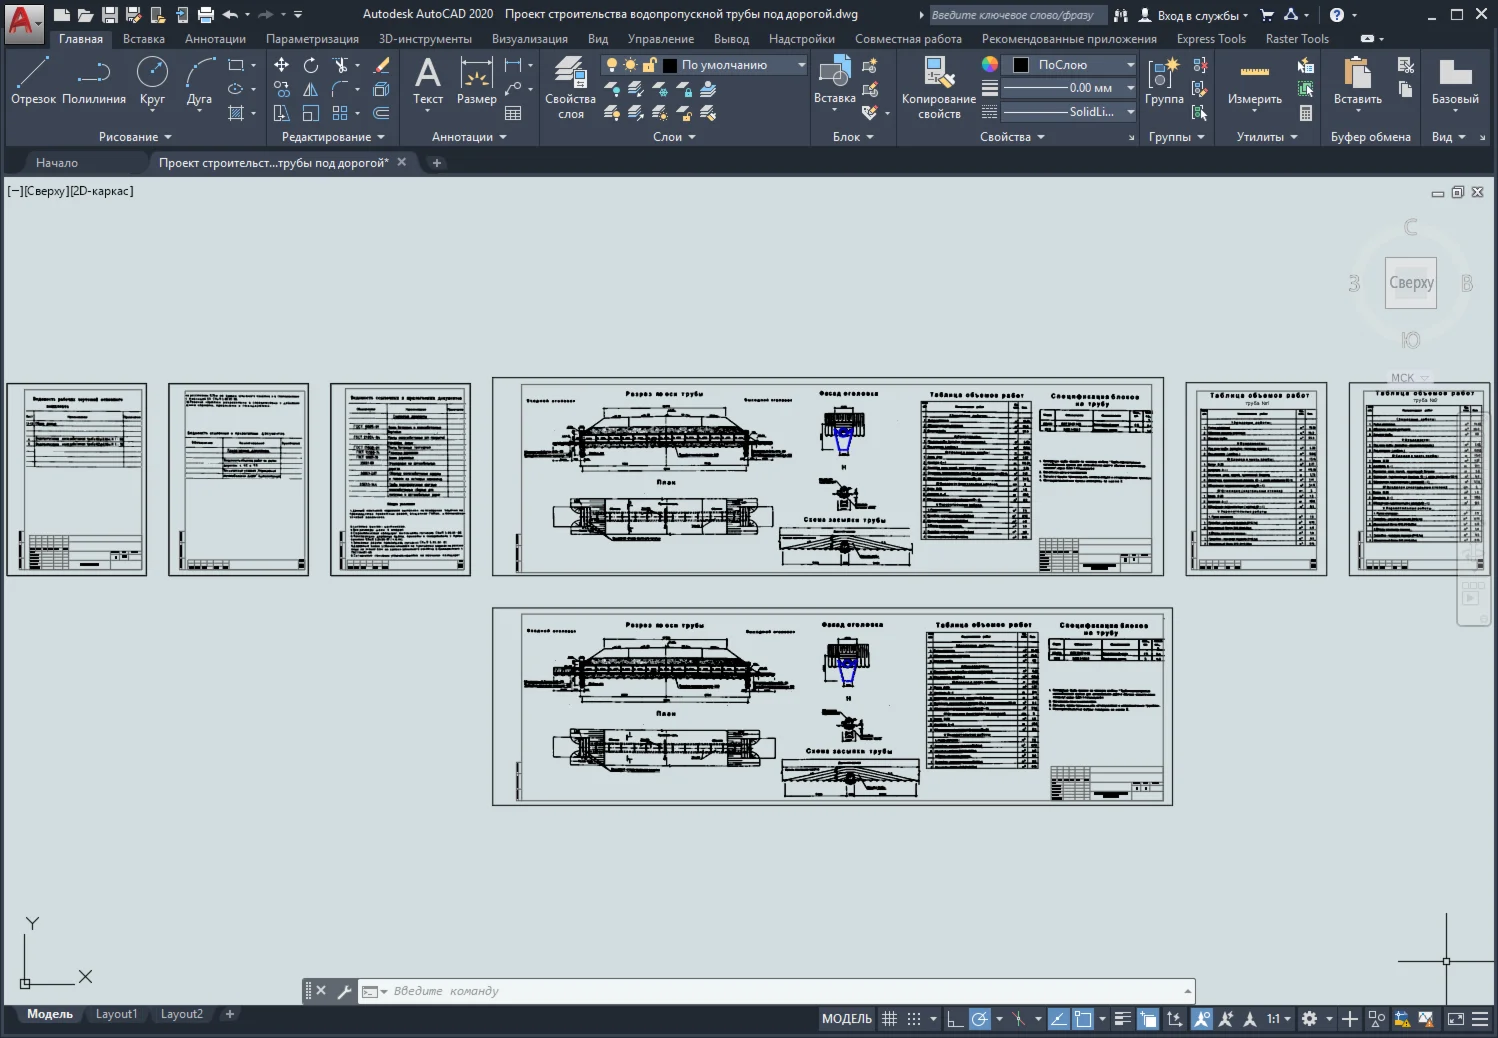Click the color wheel icon in Свойства

[x=990, y=64]
